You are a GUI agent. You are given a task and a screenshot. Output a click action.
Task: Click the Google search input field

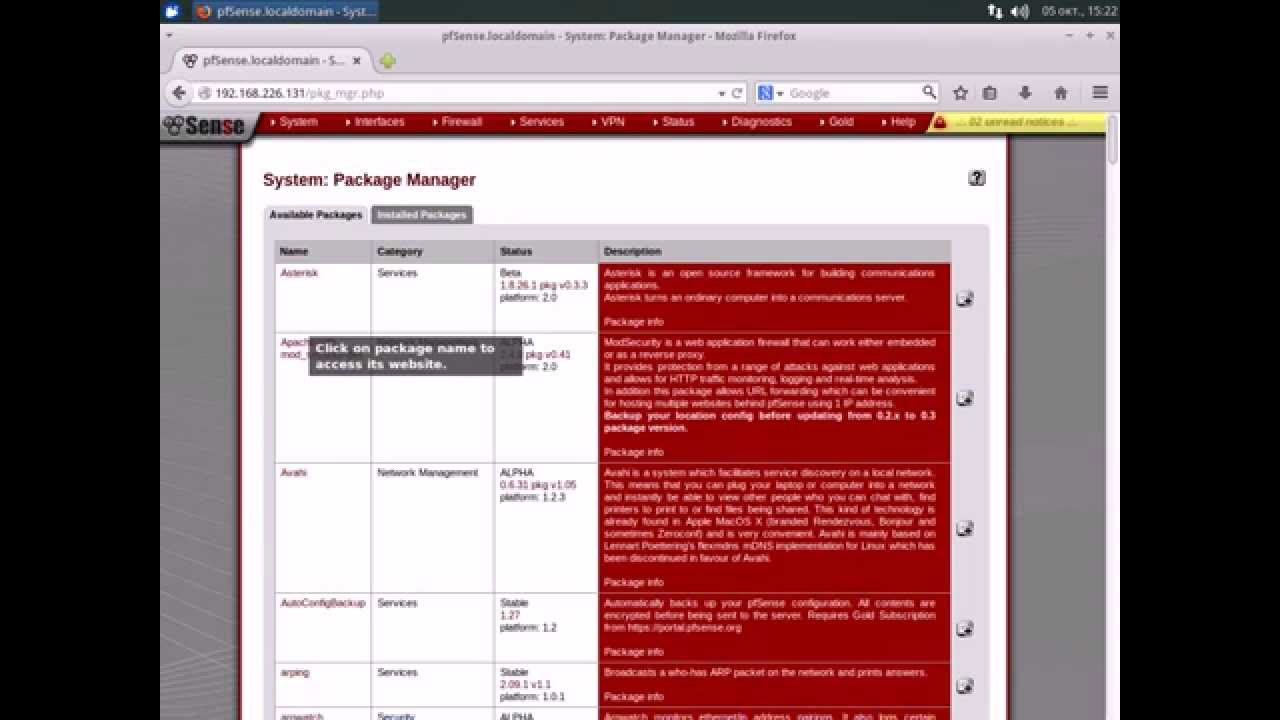[x=853, y=93]
